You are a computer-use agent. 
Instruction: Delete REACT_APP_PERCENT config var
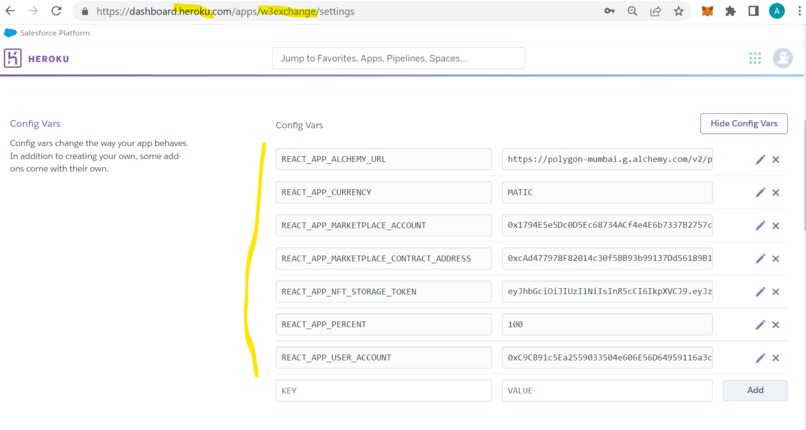(776, 325)
